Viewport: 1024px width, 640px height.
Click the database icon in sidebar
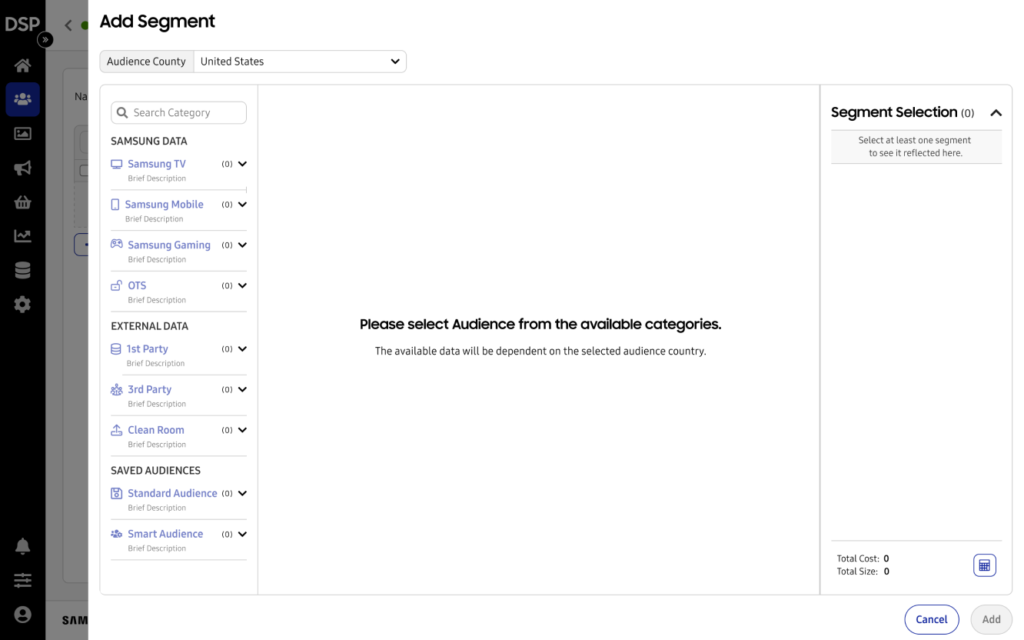[22, 270]
